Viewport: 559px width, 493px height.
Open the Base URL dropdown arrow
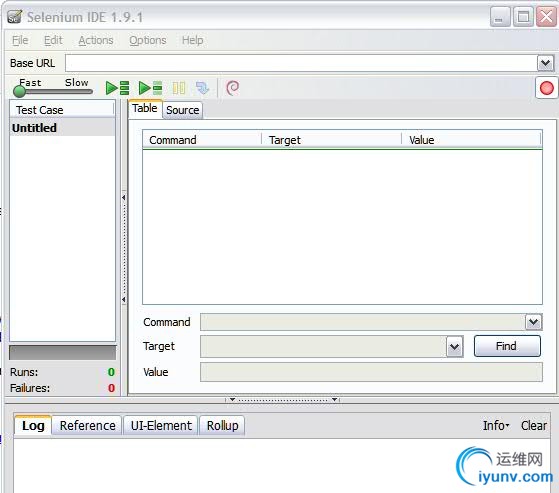pyautogui.click(x=545, y=63)
